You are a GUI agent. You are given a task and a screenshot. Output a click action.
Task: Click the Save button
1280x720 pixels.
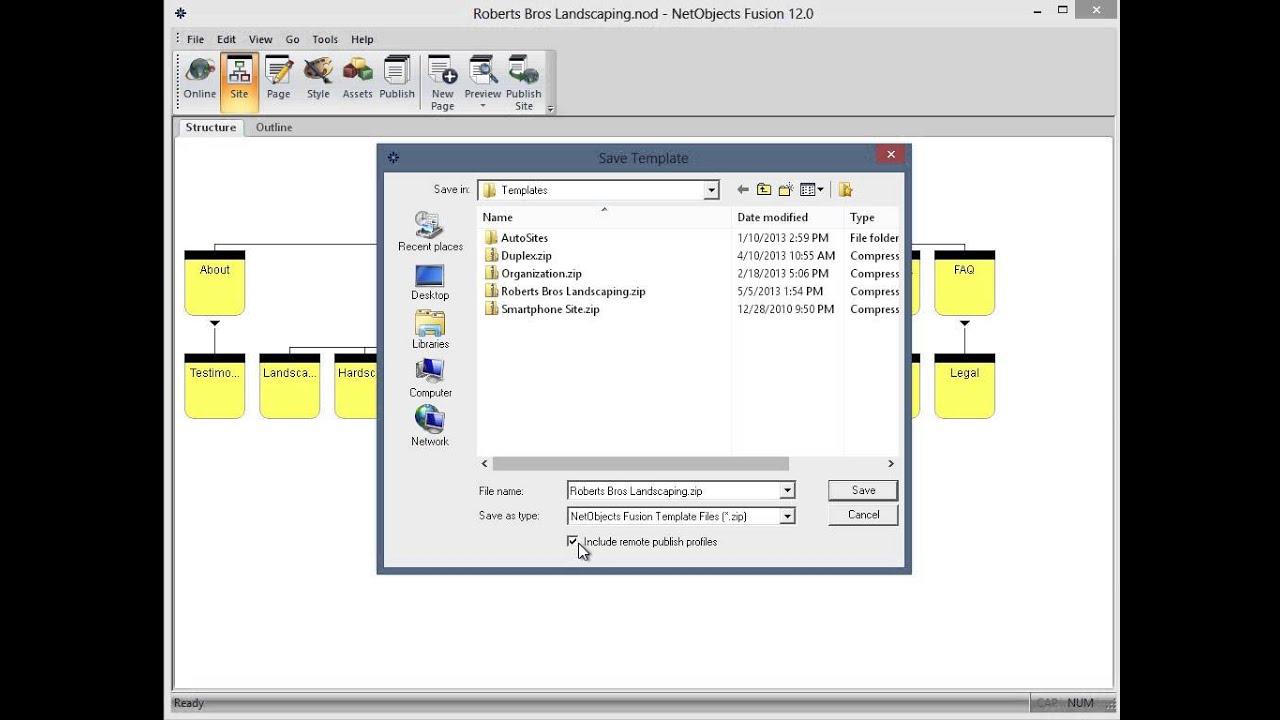863,490
